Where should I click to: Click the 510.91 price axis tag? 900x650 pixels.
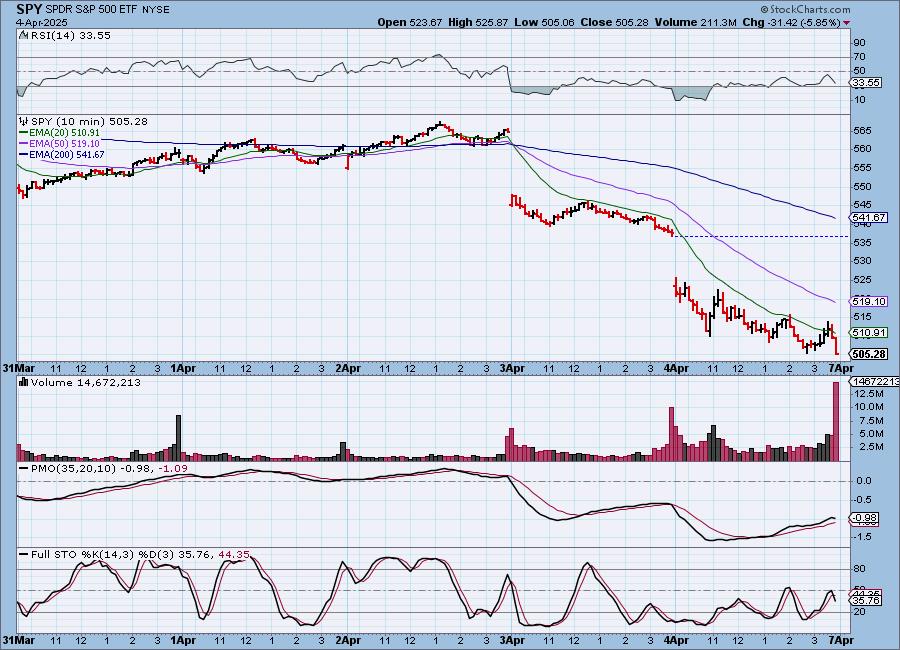(868, 332)
